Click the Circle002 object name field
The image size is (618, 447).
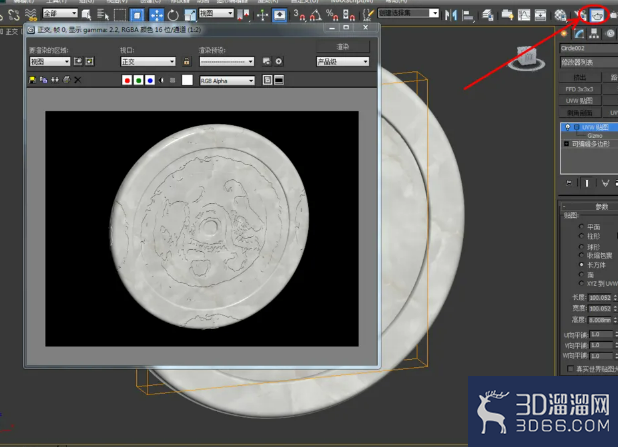pyautogui.click(x=589, y=48)
